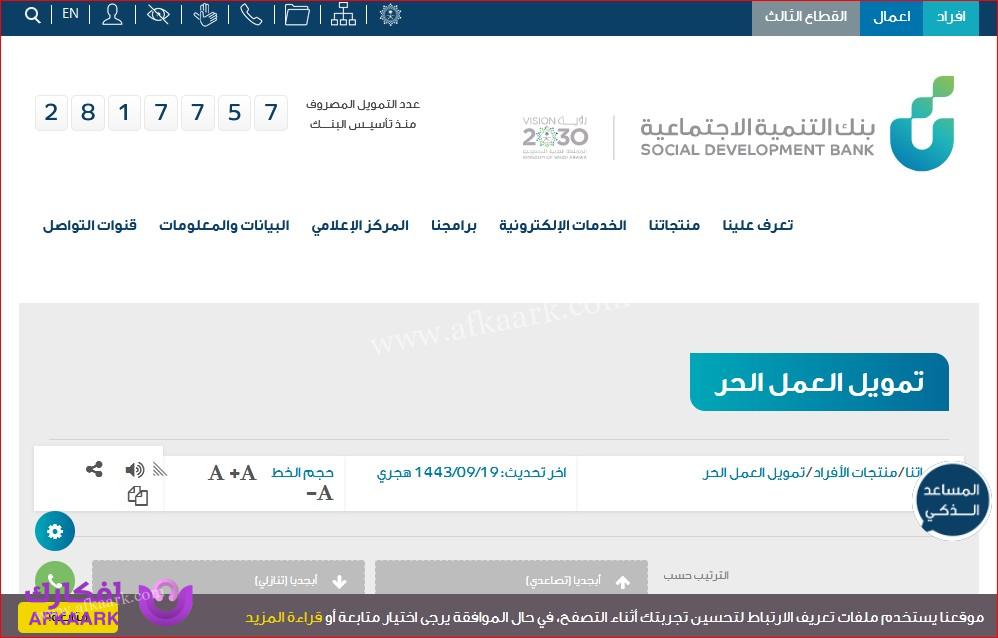Click the user account icon

(112, 15)
